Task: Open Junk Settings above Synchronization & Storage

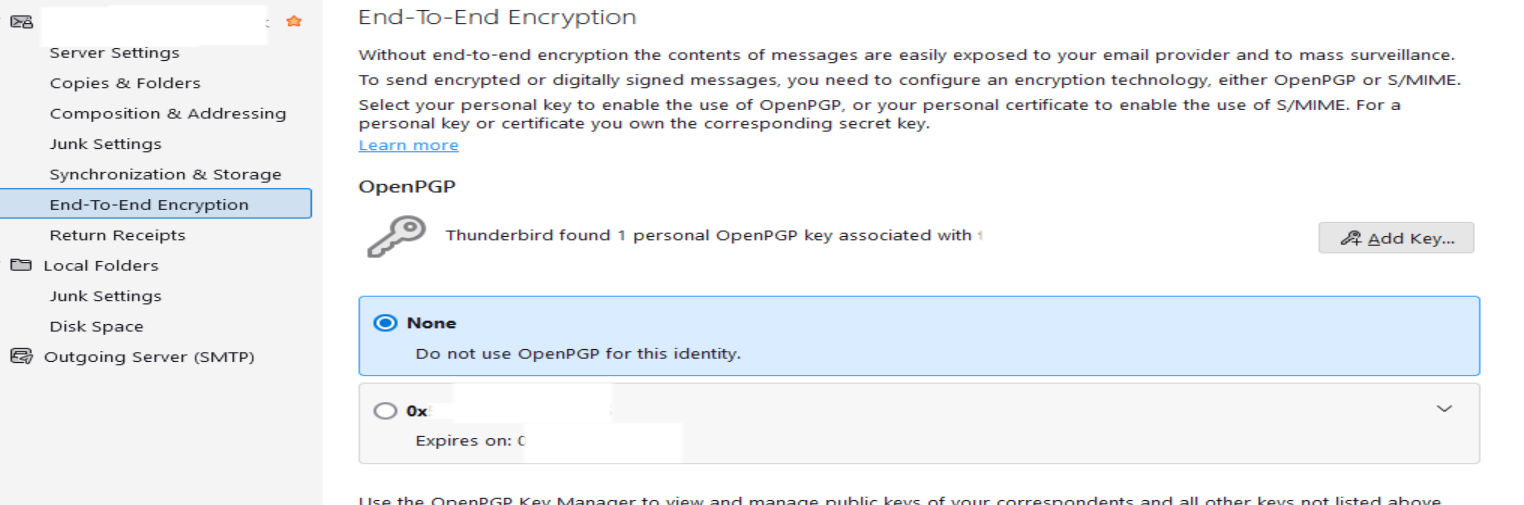Action: [x=105, y=144]
